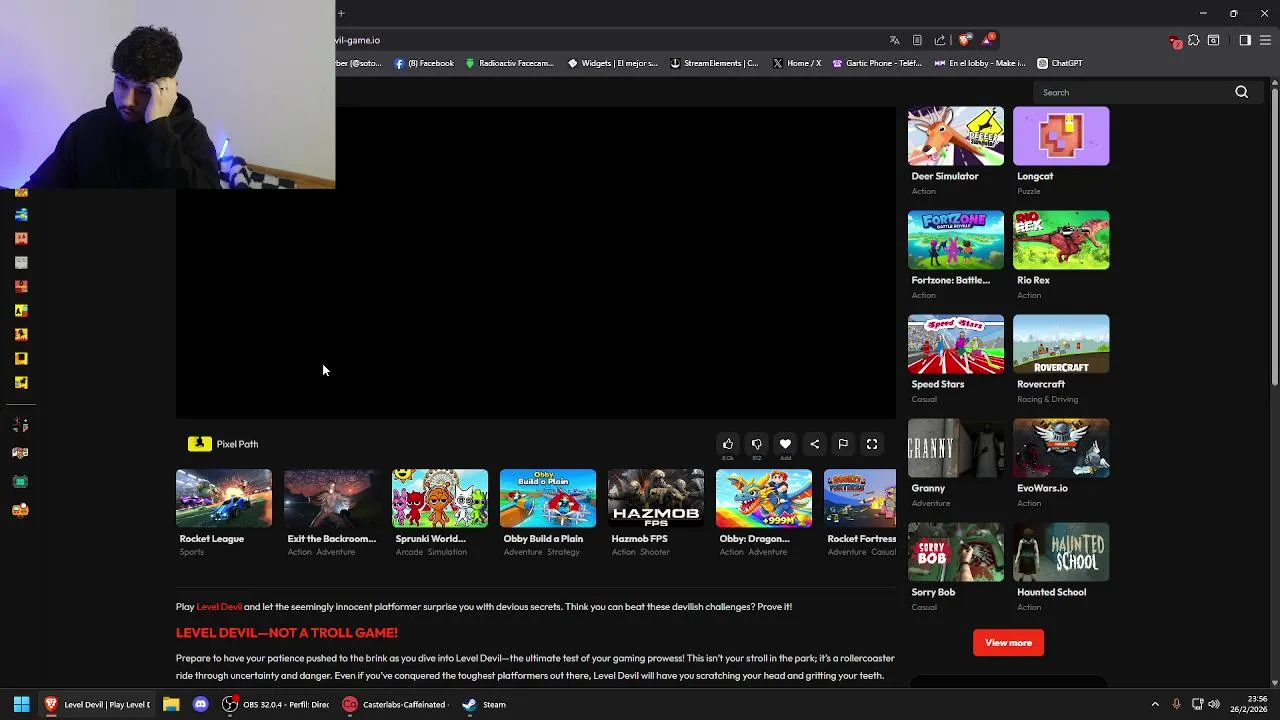Show hidden system tray icons
This screenshot has height=720, width=1280.
pos(1155,704)
